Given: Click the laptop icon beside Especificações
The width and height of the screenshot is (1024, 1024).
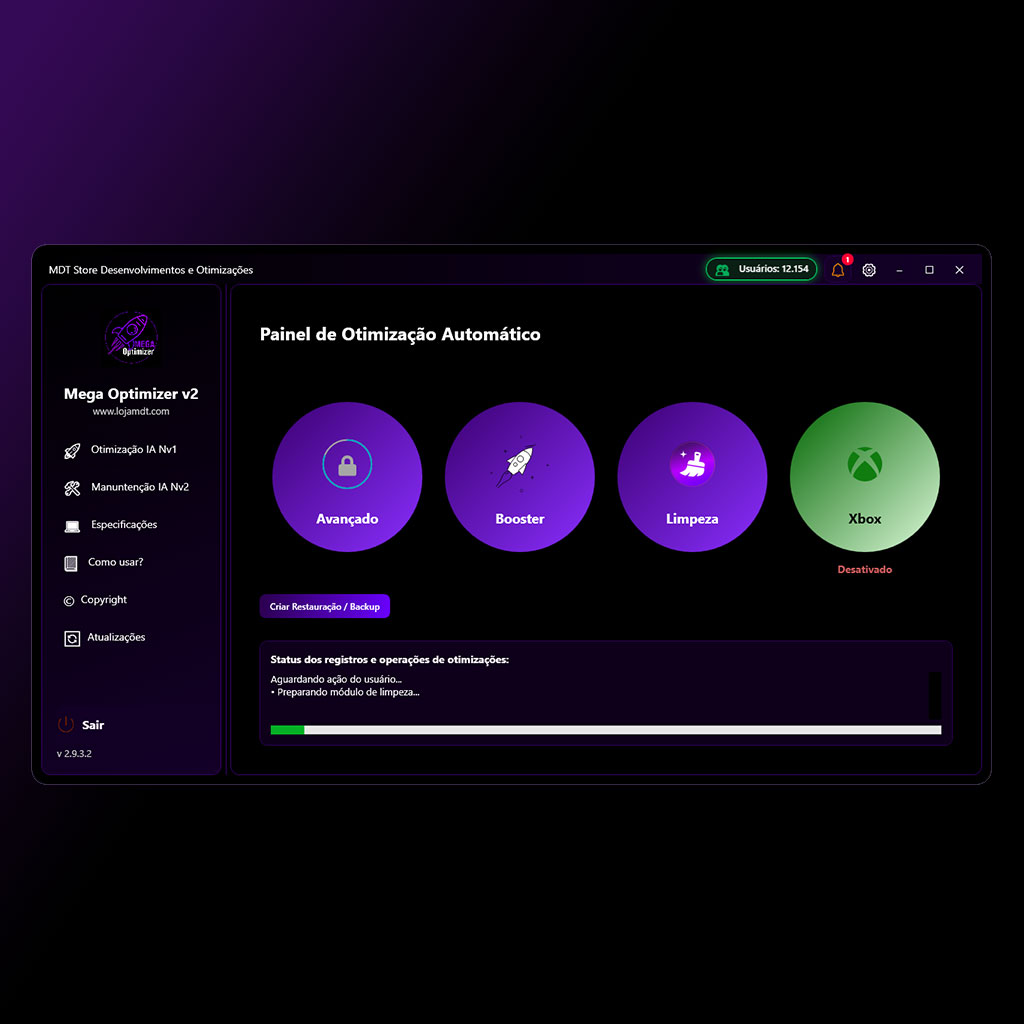Looking at the screenshot, I should (72, 526).
